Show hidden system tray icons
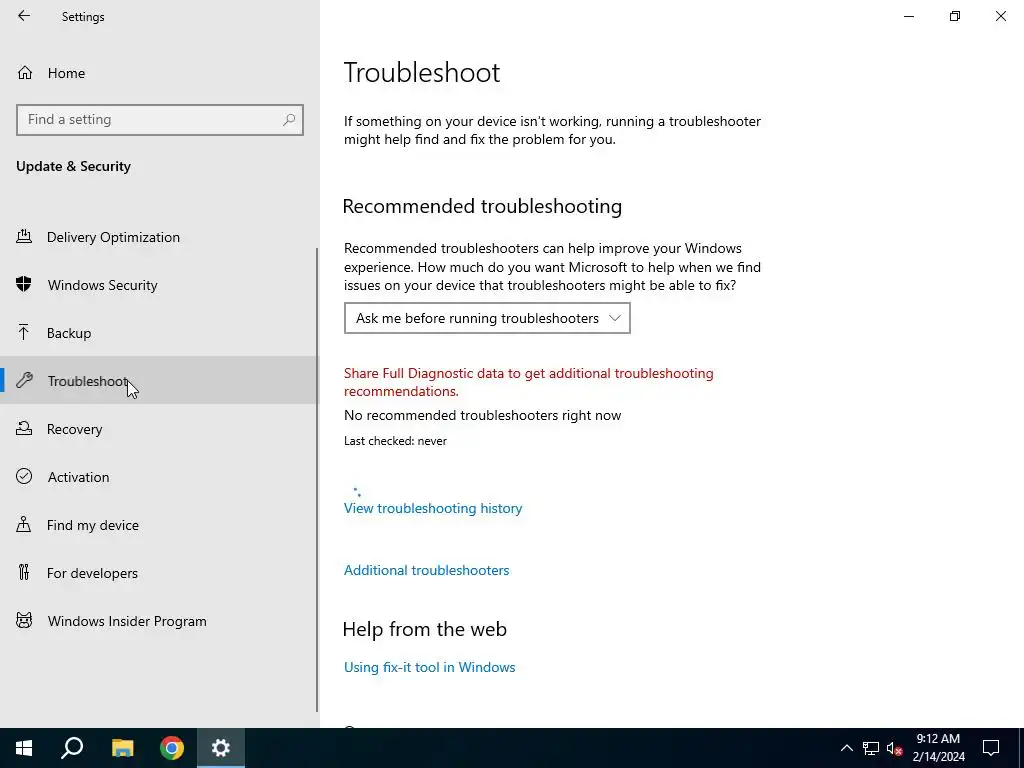 [x=846, y=748]
